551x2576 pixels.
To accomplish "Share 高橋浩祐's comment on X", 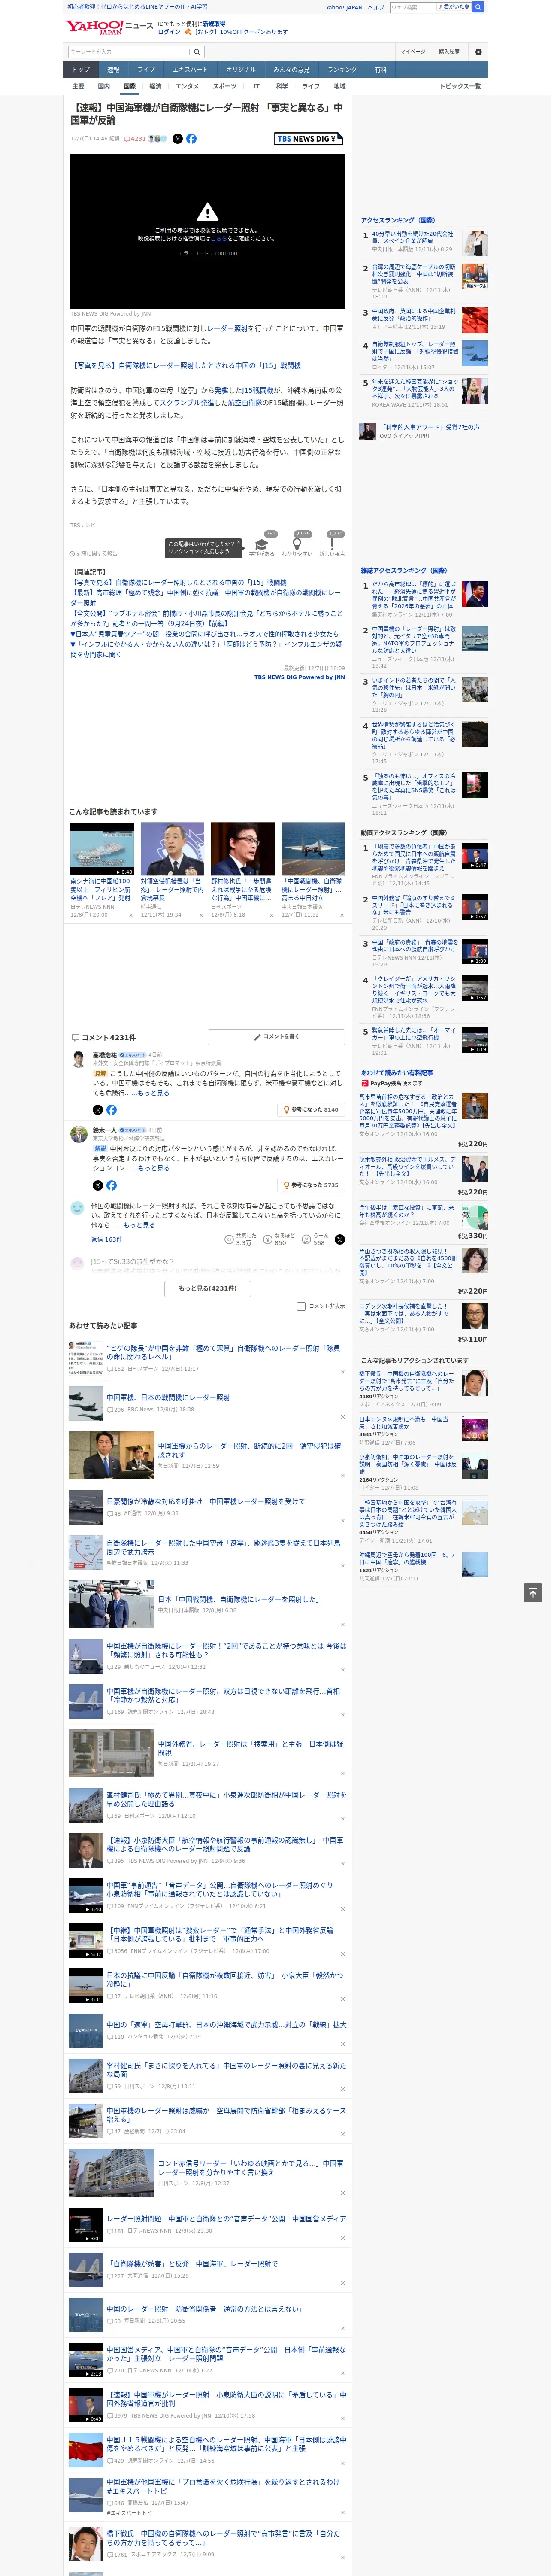I will (x=97, y=1109).
